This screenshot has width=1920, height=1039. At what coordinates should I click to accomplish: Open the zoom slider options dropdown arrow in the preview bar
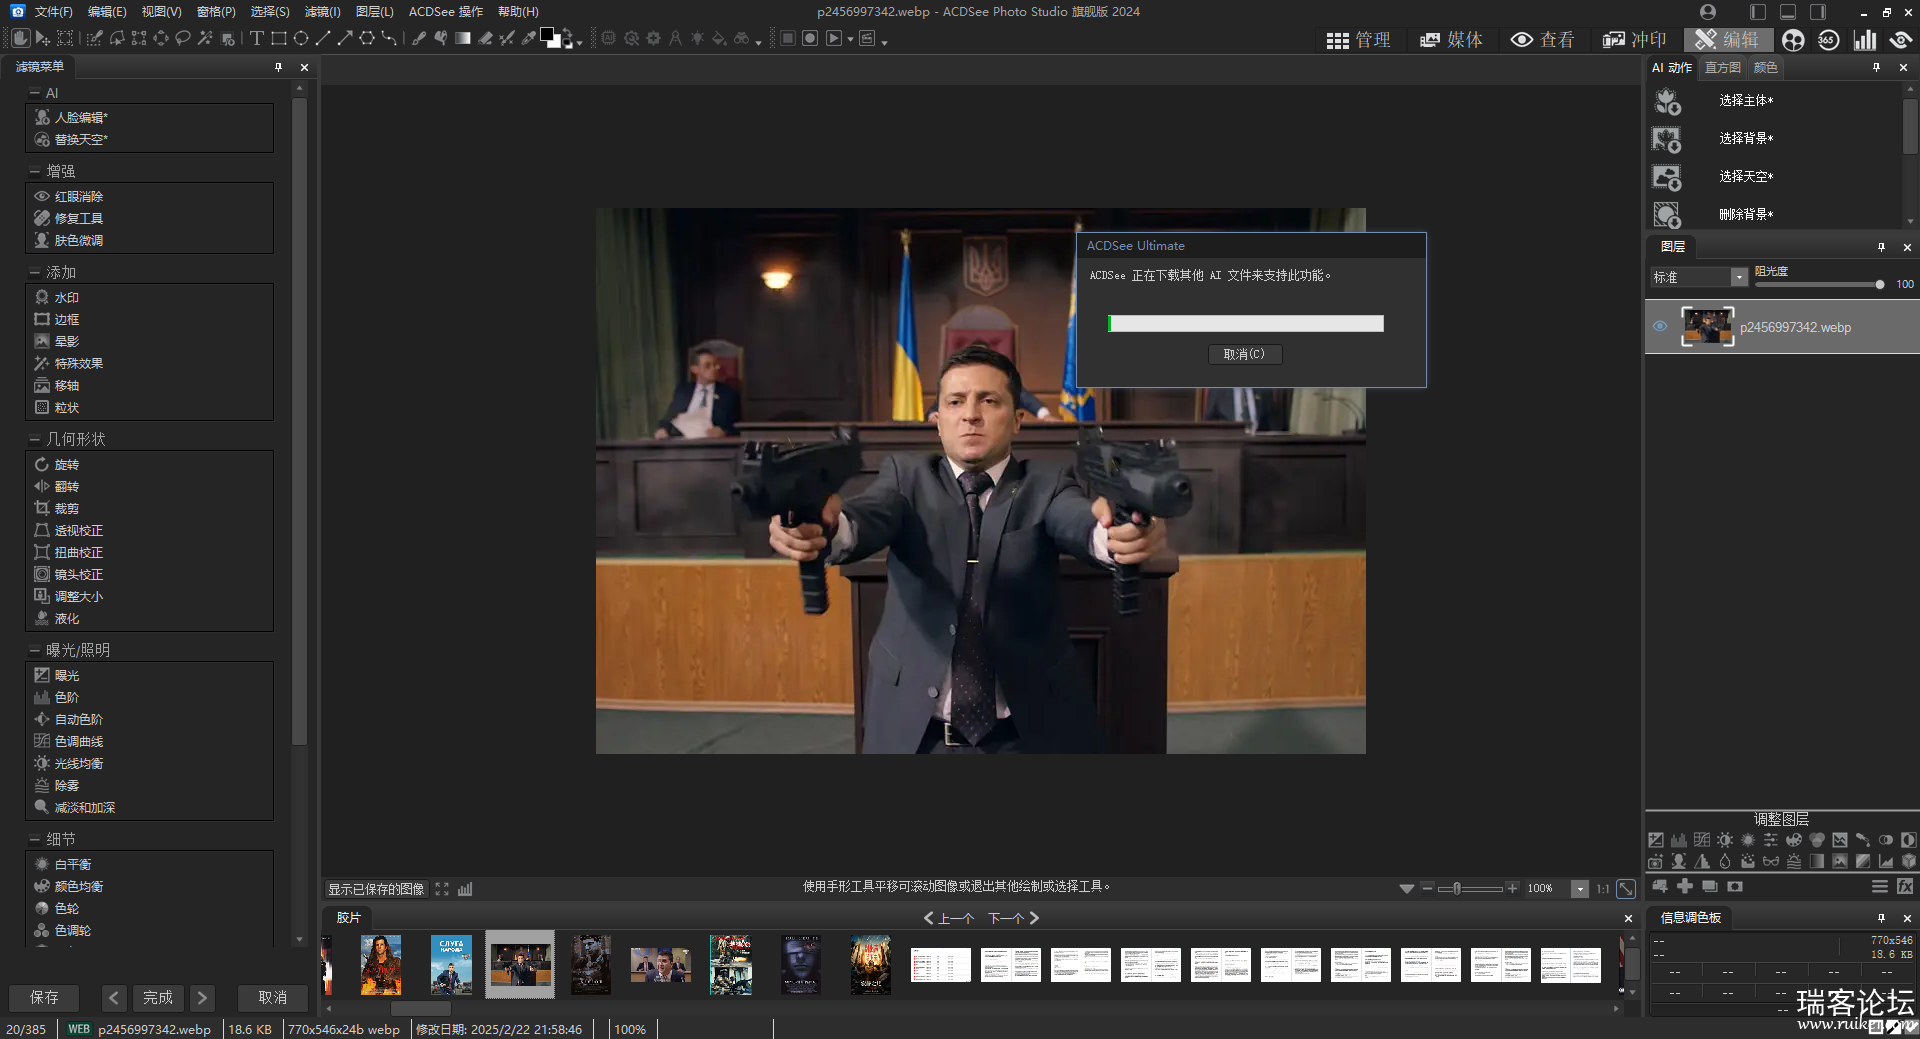[1407, 888]
